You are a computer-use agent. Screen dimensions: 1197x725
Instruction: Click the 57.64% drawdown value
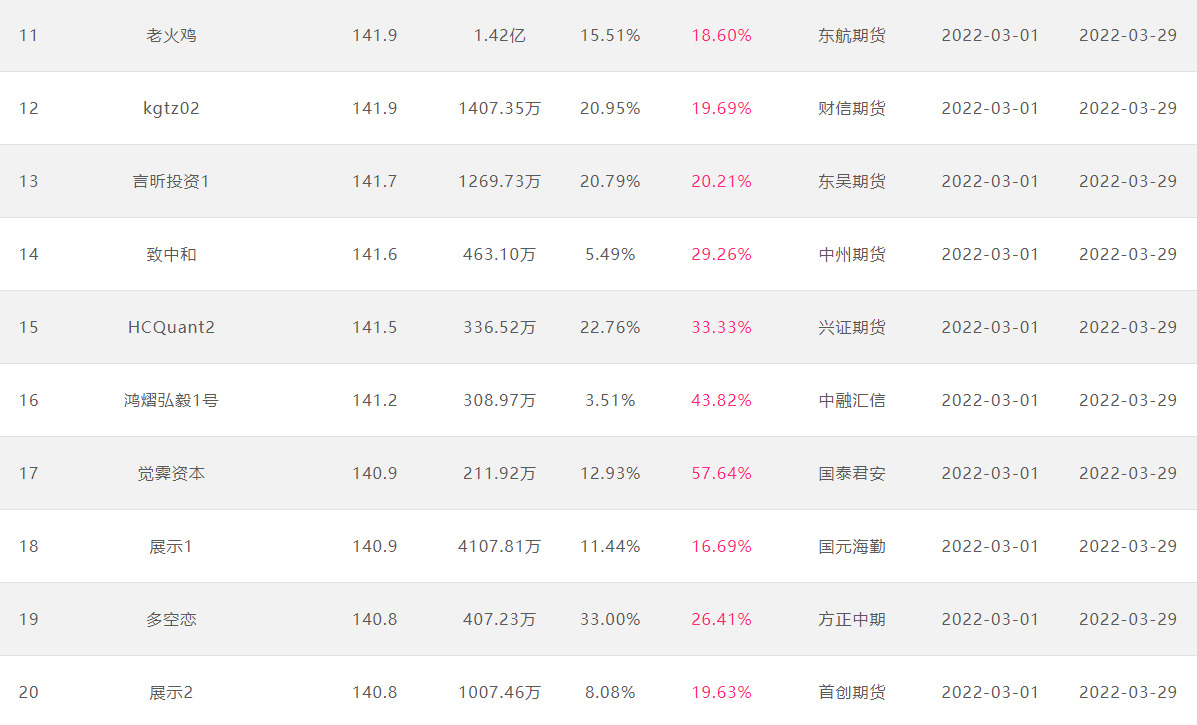coord(721,473)
